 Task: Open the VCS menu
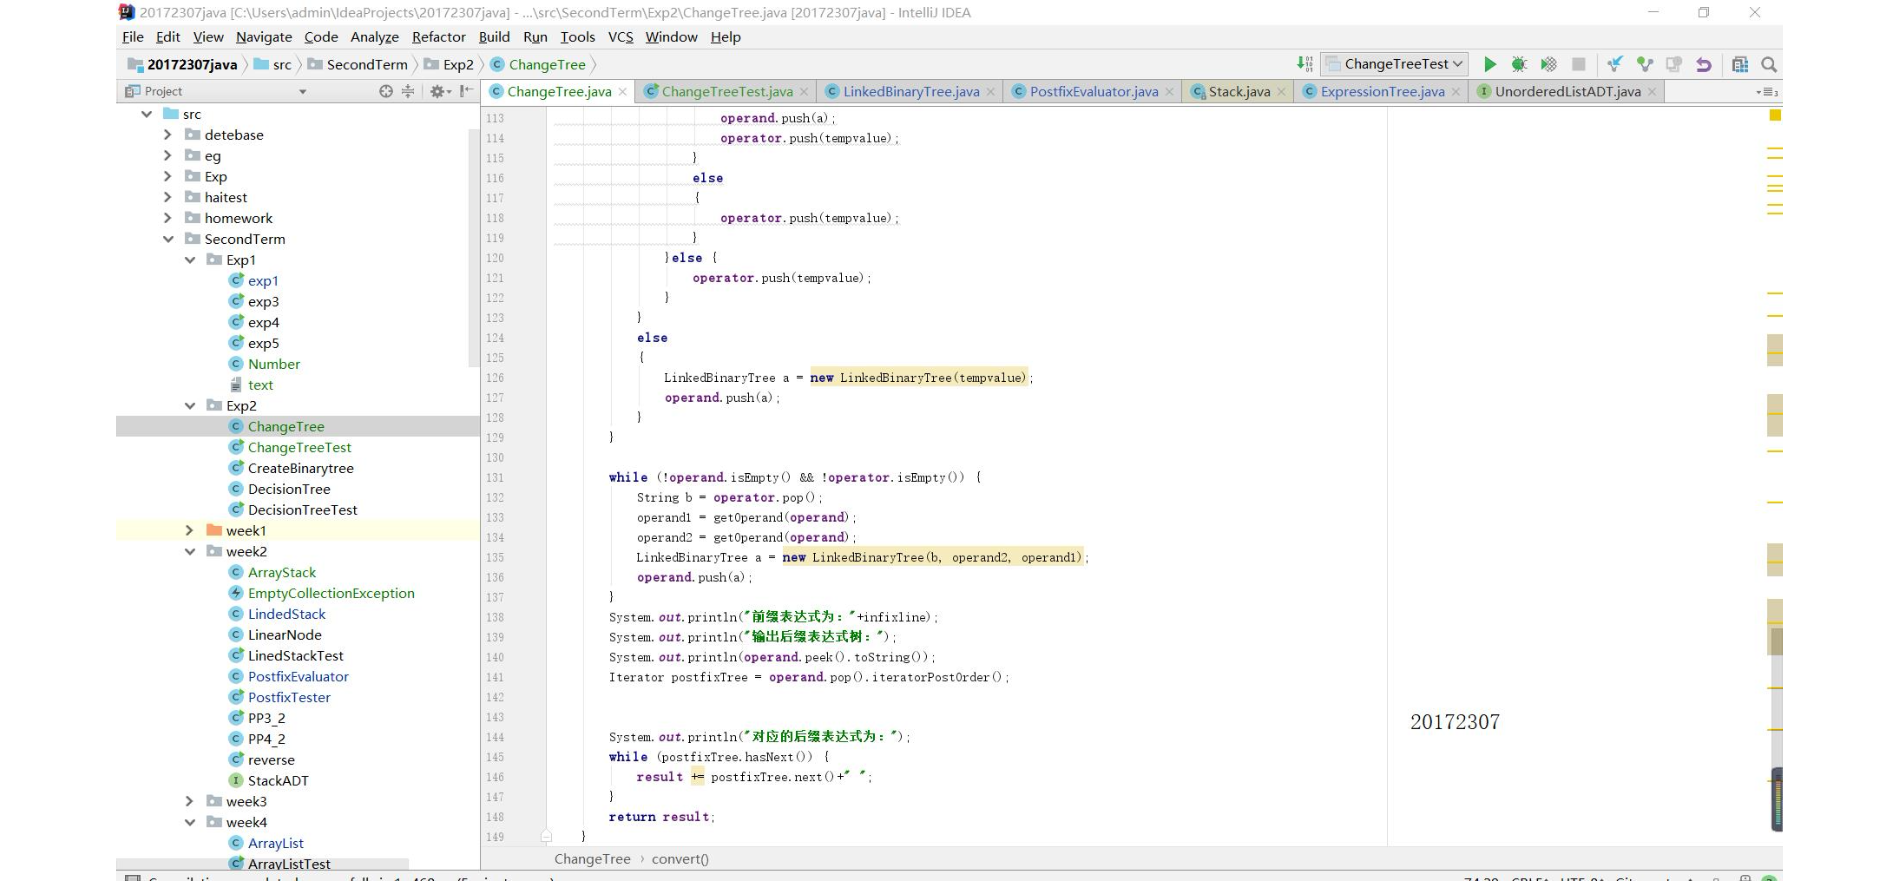pyautogui.click(x=621, y=37)
